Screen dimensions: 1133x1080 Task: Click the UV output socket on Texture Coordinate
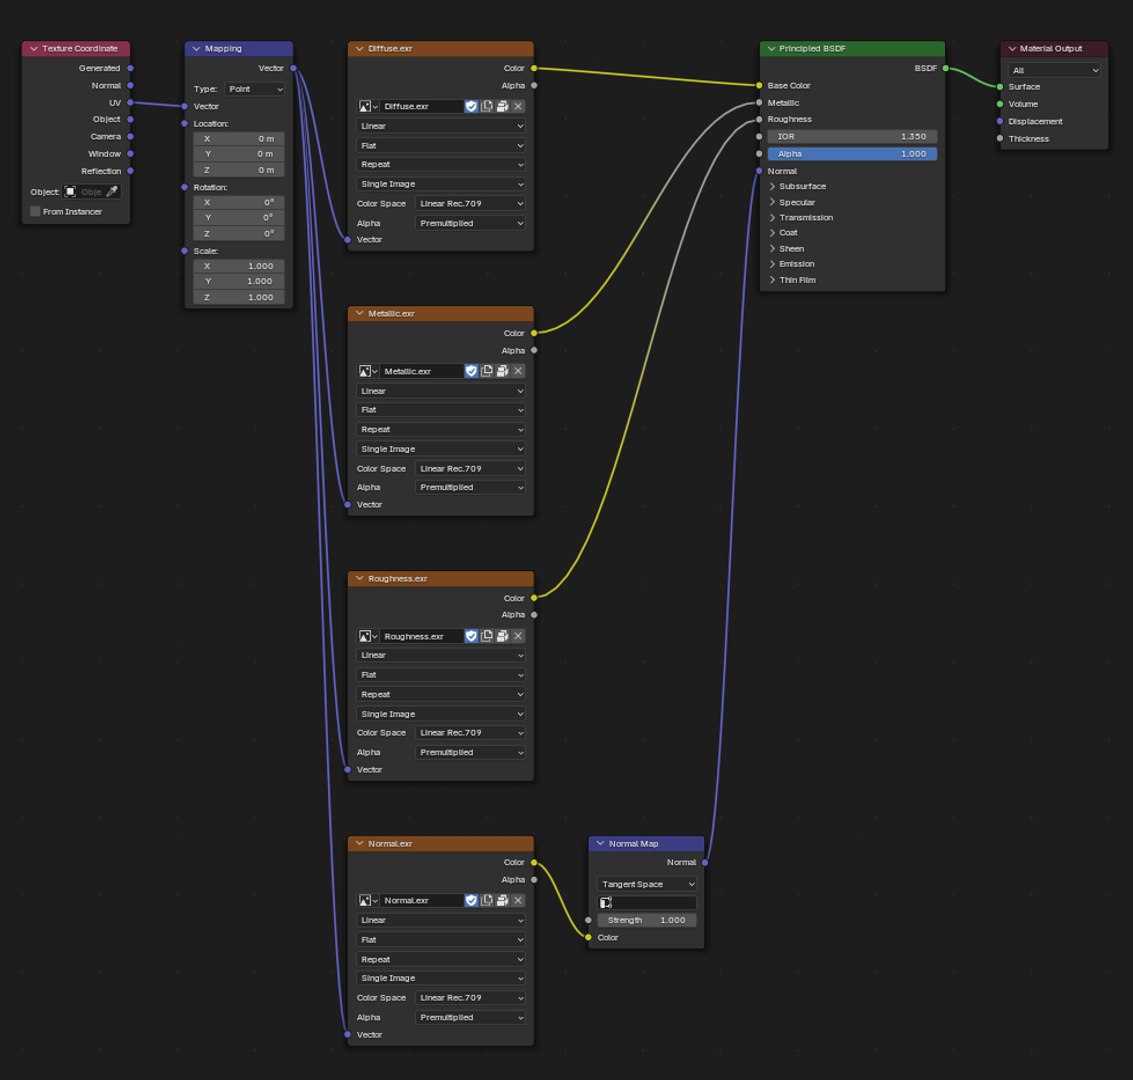tap(130, 103)
